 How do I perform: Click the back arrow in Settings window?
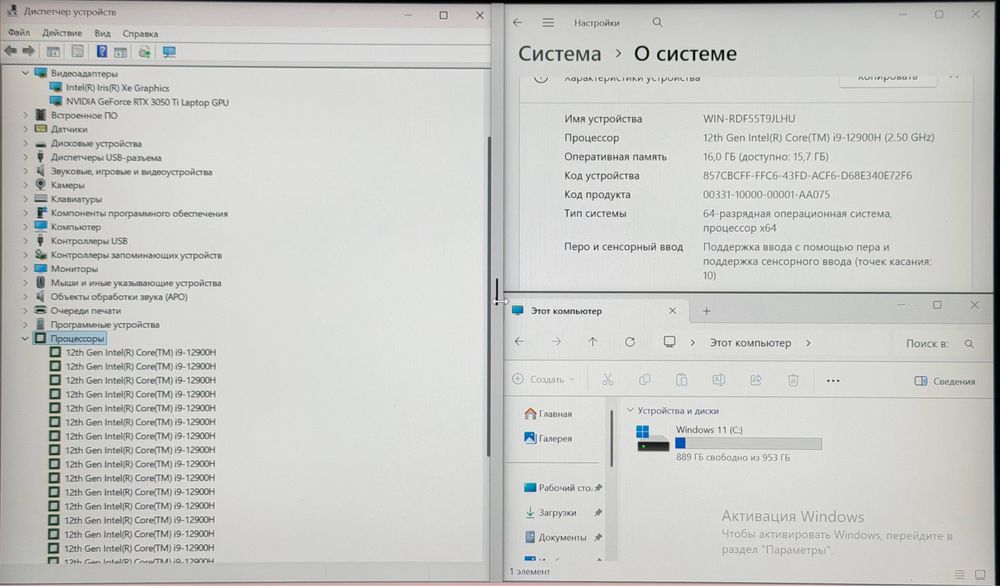click(x=518, y=22)
